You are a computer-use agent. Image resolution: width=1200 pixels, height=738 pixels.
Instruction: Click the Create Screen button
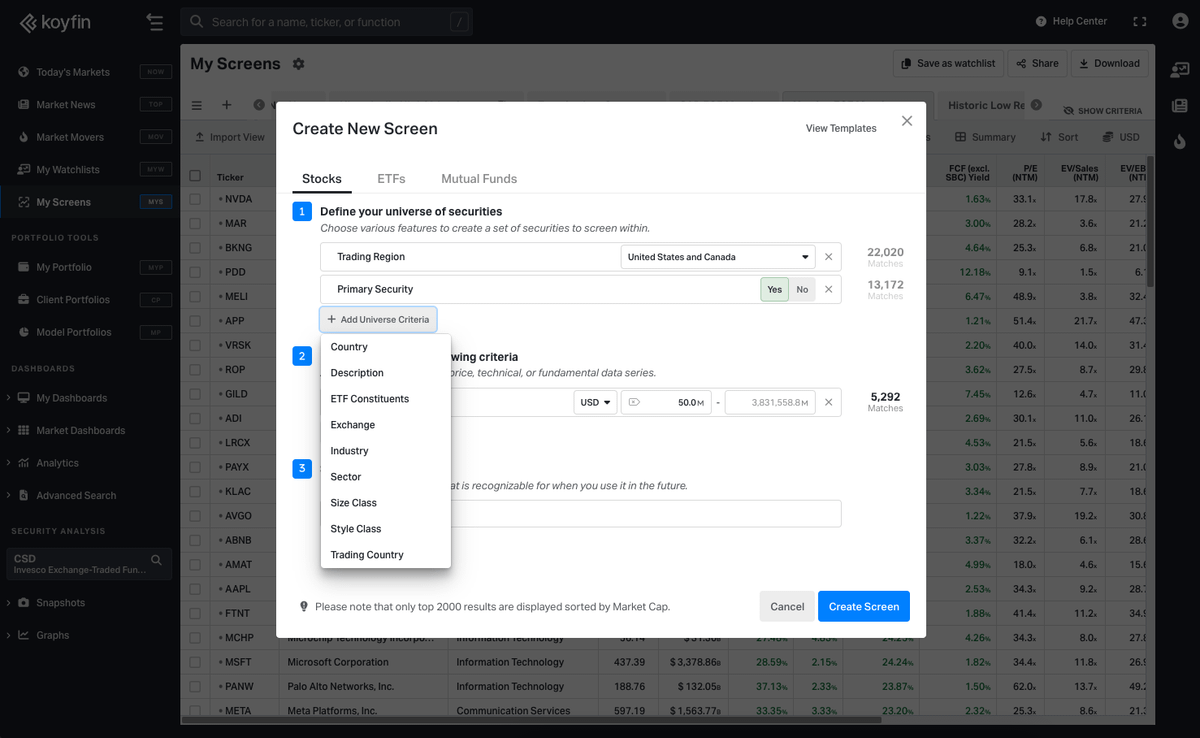(x=863, y=606)
